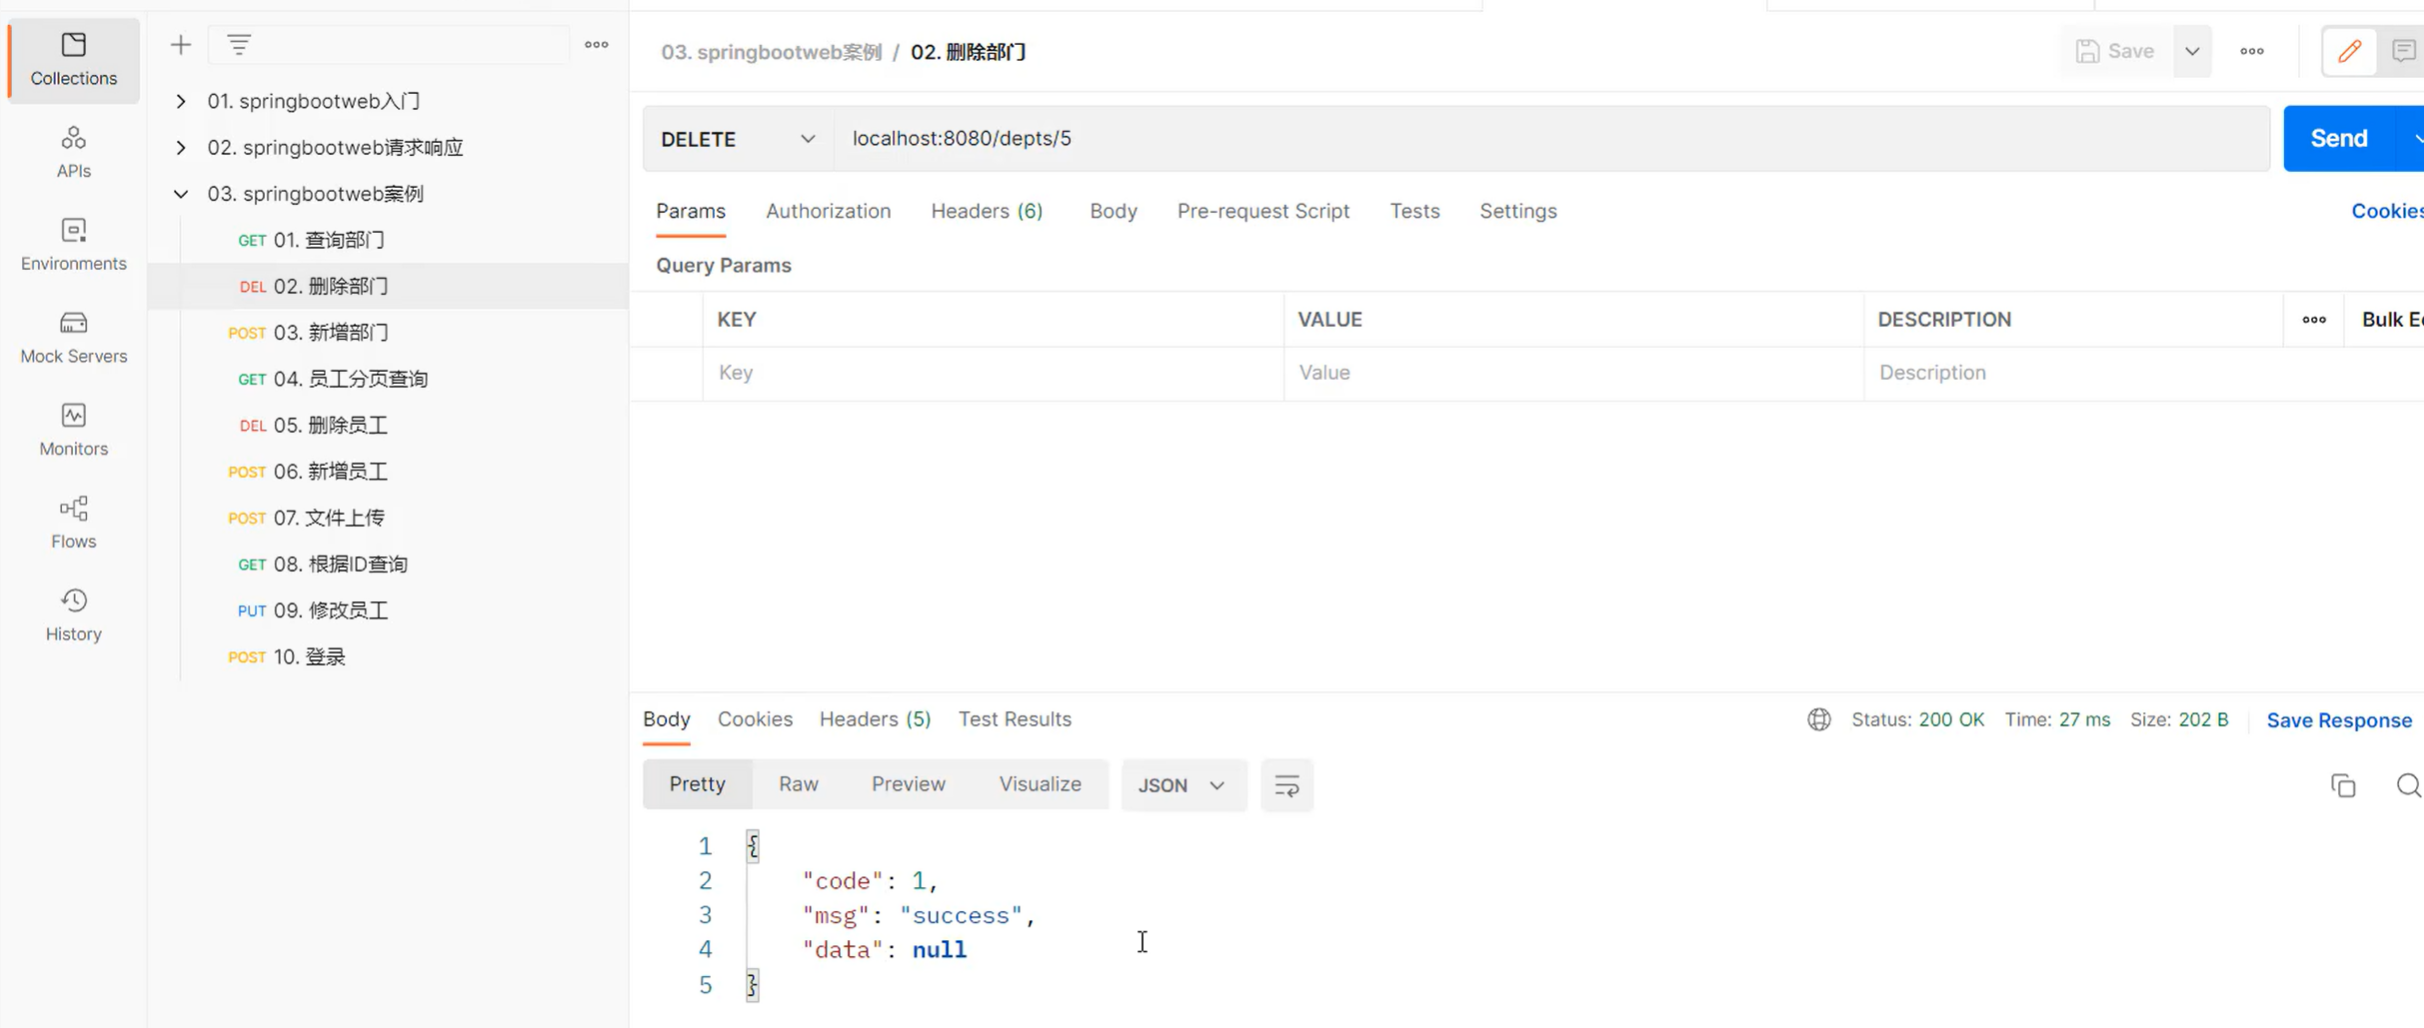Open the DELETE HTTP method dropdown
Image resolution: width=2424 pixels, height=1028 pixels.
pyautogui.click(x=738, y=139)
